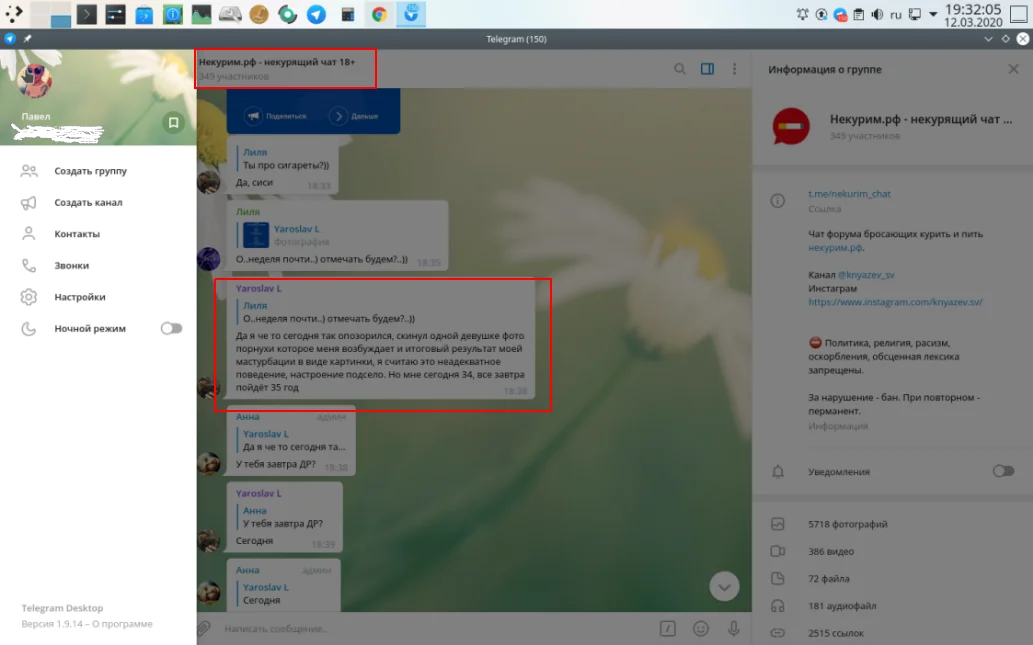The width and height of the screenshot is (1033, 645).
Task: Click group name Некурим.рф in info panel
Action: click(x=921, y=119)
